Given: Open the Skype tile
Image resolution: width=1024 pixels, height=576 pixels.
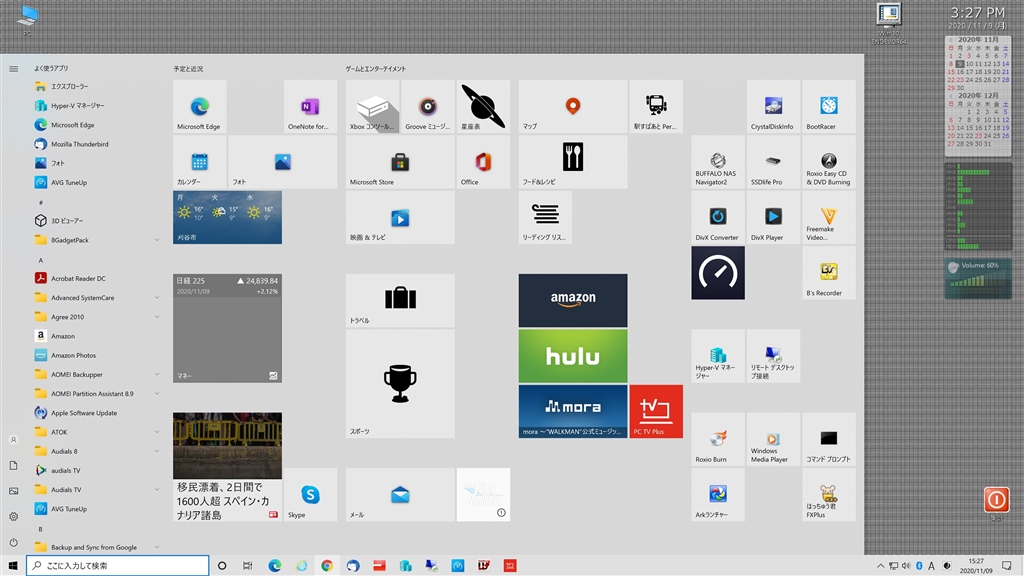Looking at the screenshot, I should click(310, 495).
